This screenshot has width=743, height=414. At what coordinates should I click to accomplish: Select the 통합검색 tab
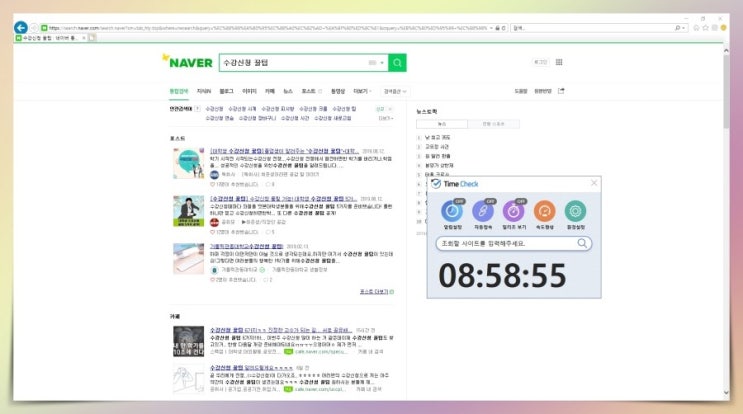pos(179,91)
